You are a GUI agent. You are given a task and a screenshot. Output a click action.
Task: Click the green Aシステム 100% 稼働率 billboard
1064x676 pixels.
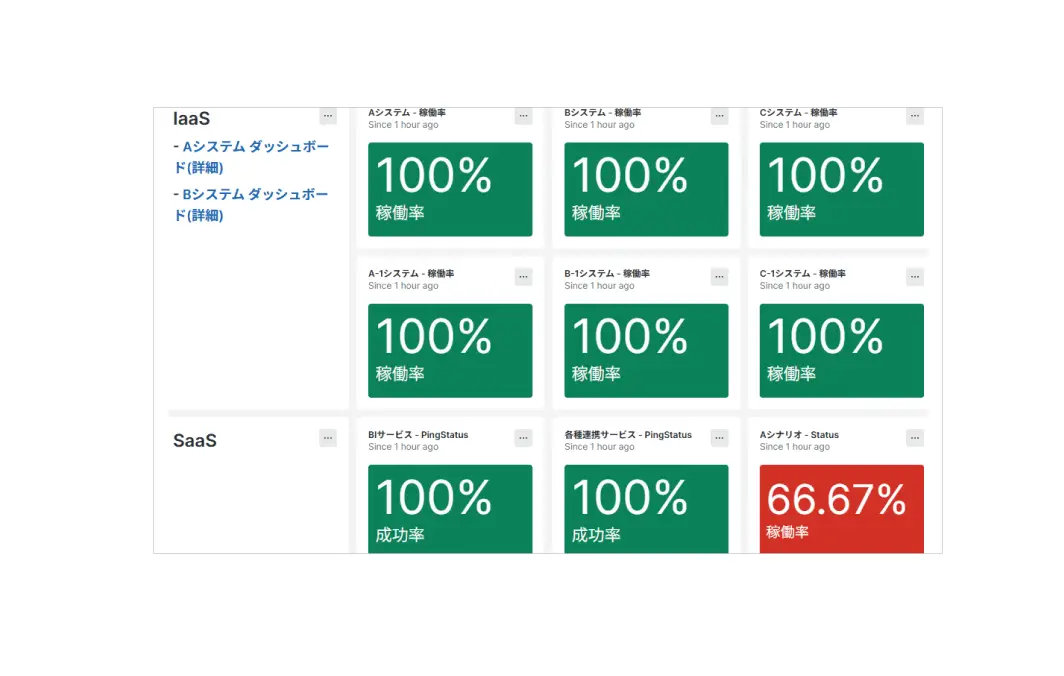[450, 189]
